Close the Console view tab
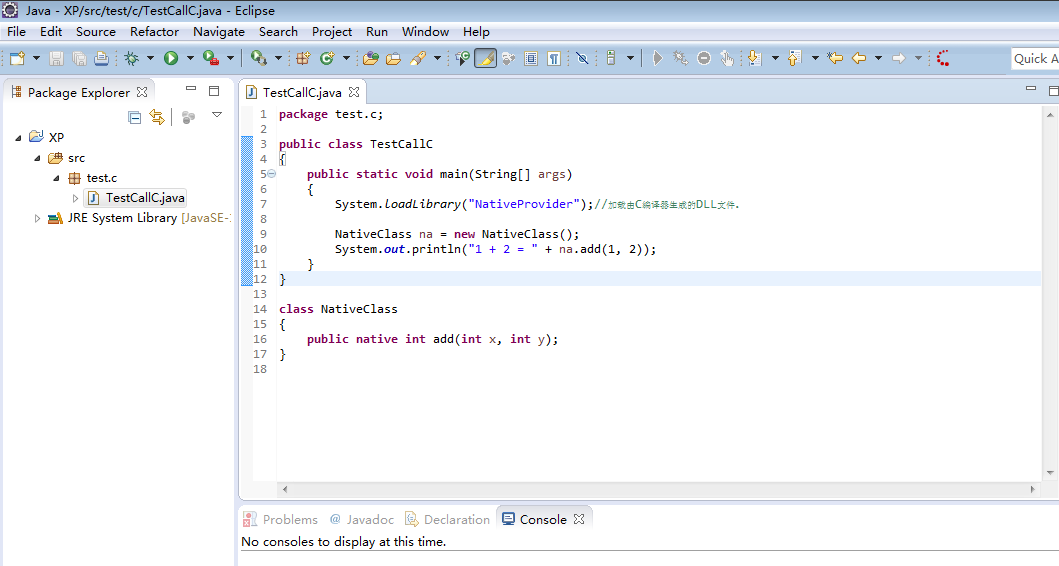This screenshot has width=1059, height=566. click(x=579, y=519)
